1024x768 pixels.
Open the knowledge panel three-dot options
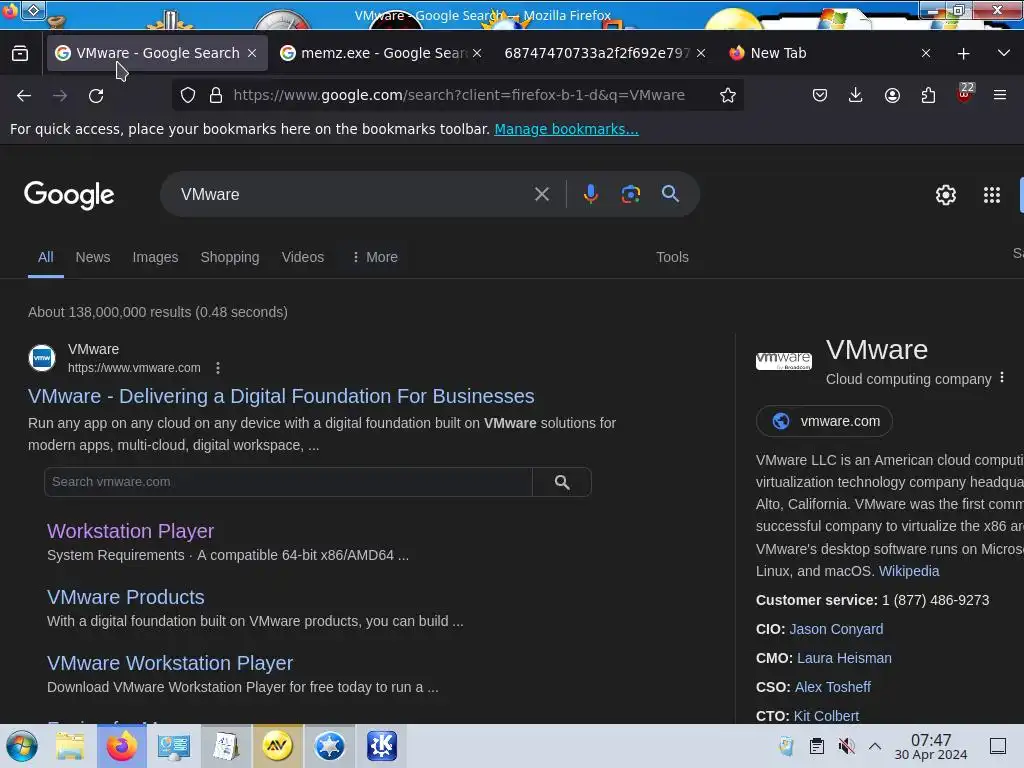click(1002, 378)
